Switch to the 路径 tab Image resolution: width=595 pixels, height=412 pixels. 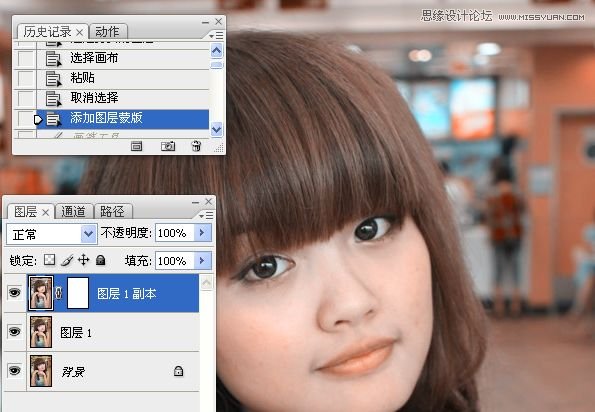(112, 212)
